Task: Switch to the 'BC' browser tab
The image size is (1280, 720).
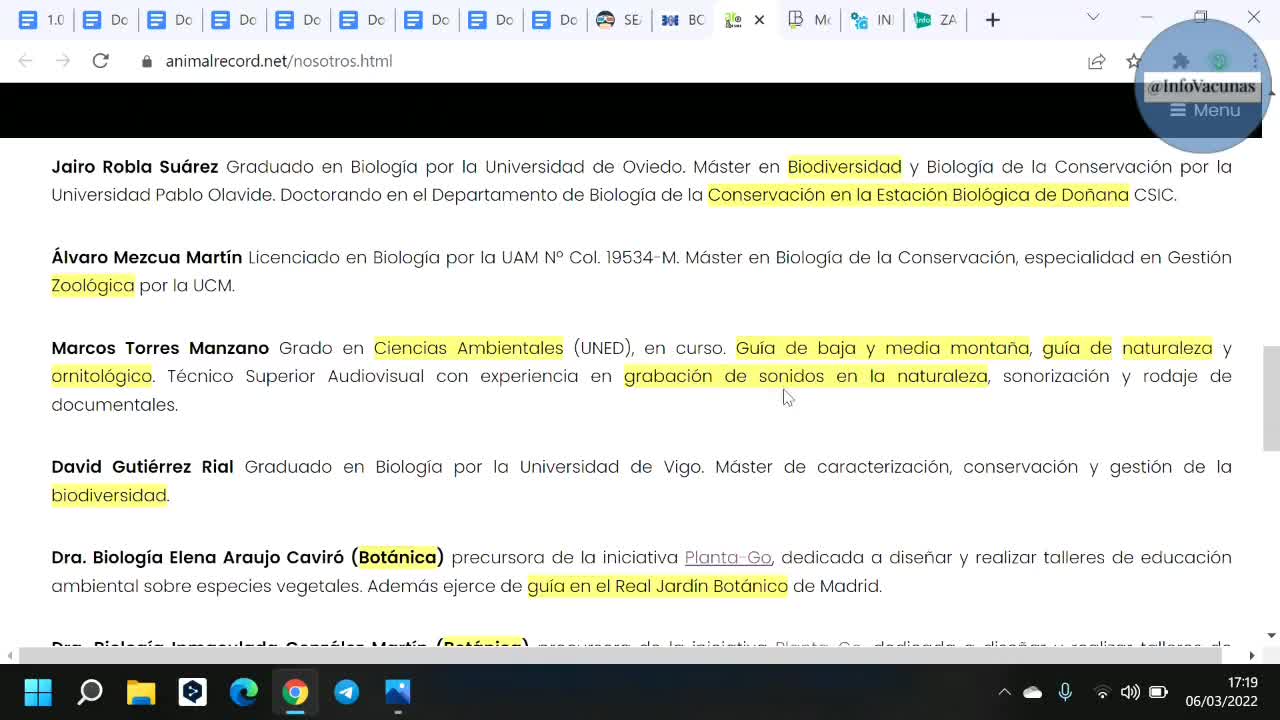Action: pos(683,20)
